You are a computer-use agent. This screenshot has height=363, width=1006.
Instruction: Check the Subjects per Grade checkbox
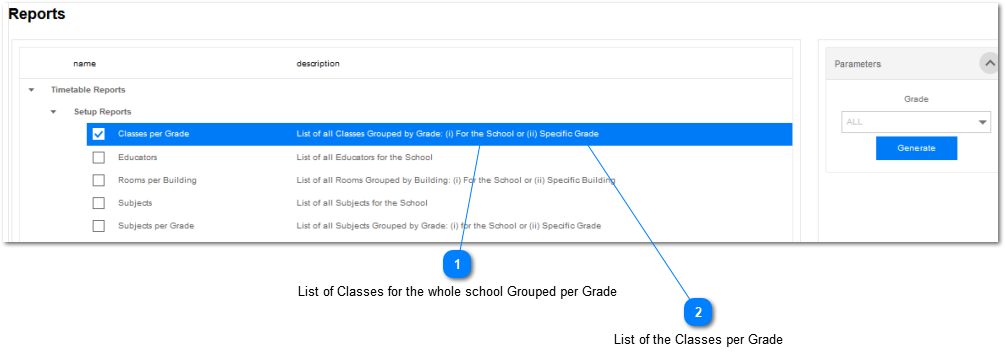coord(99,226)
